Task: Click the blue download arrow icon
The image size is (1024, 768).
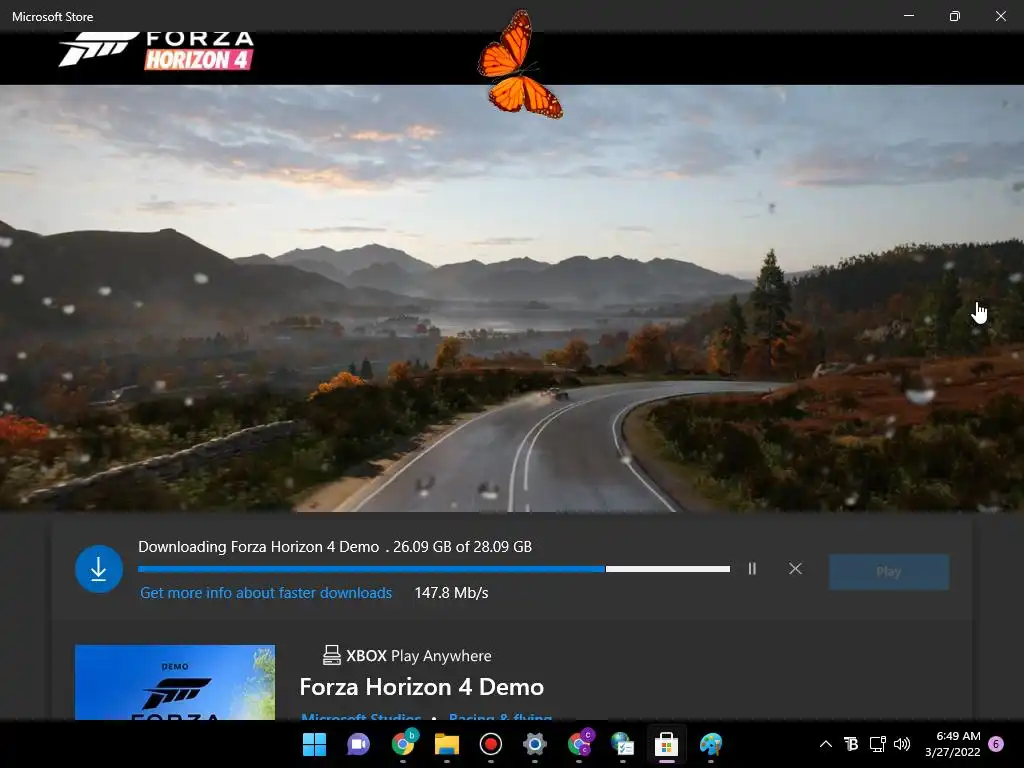Action: (x=99, y=569)
